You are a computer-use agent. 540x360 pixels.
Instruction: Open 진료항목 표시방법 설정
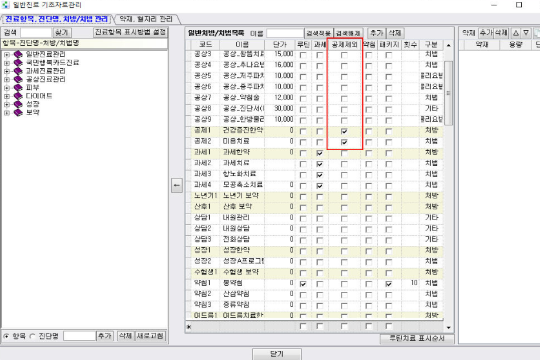130,32
